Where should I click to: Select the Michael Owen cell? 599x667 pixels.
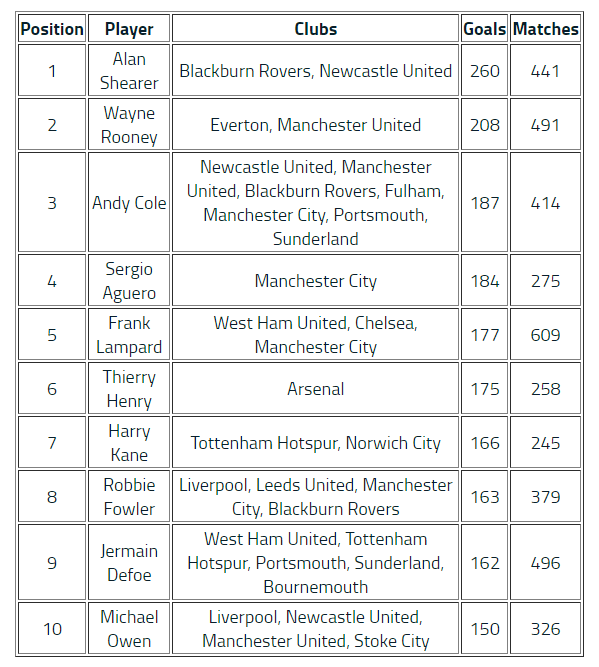[x=129, y=628]
